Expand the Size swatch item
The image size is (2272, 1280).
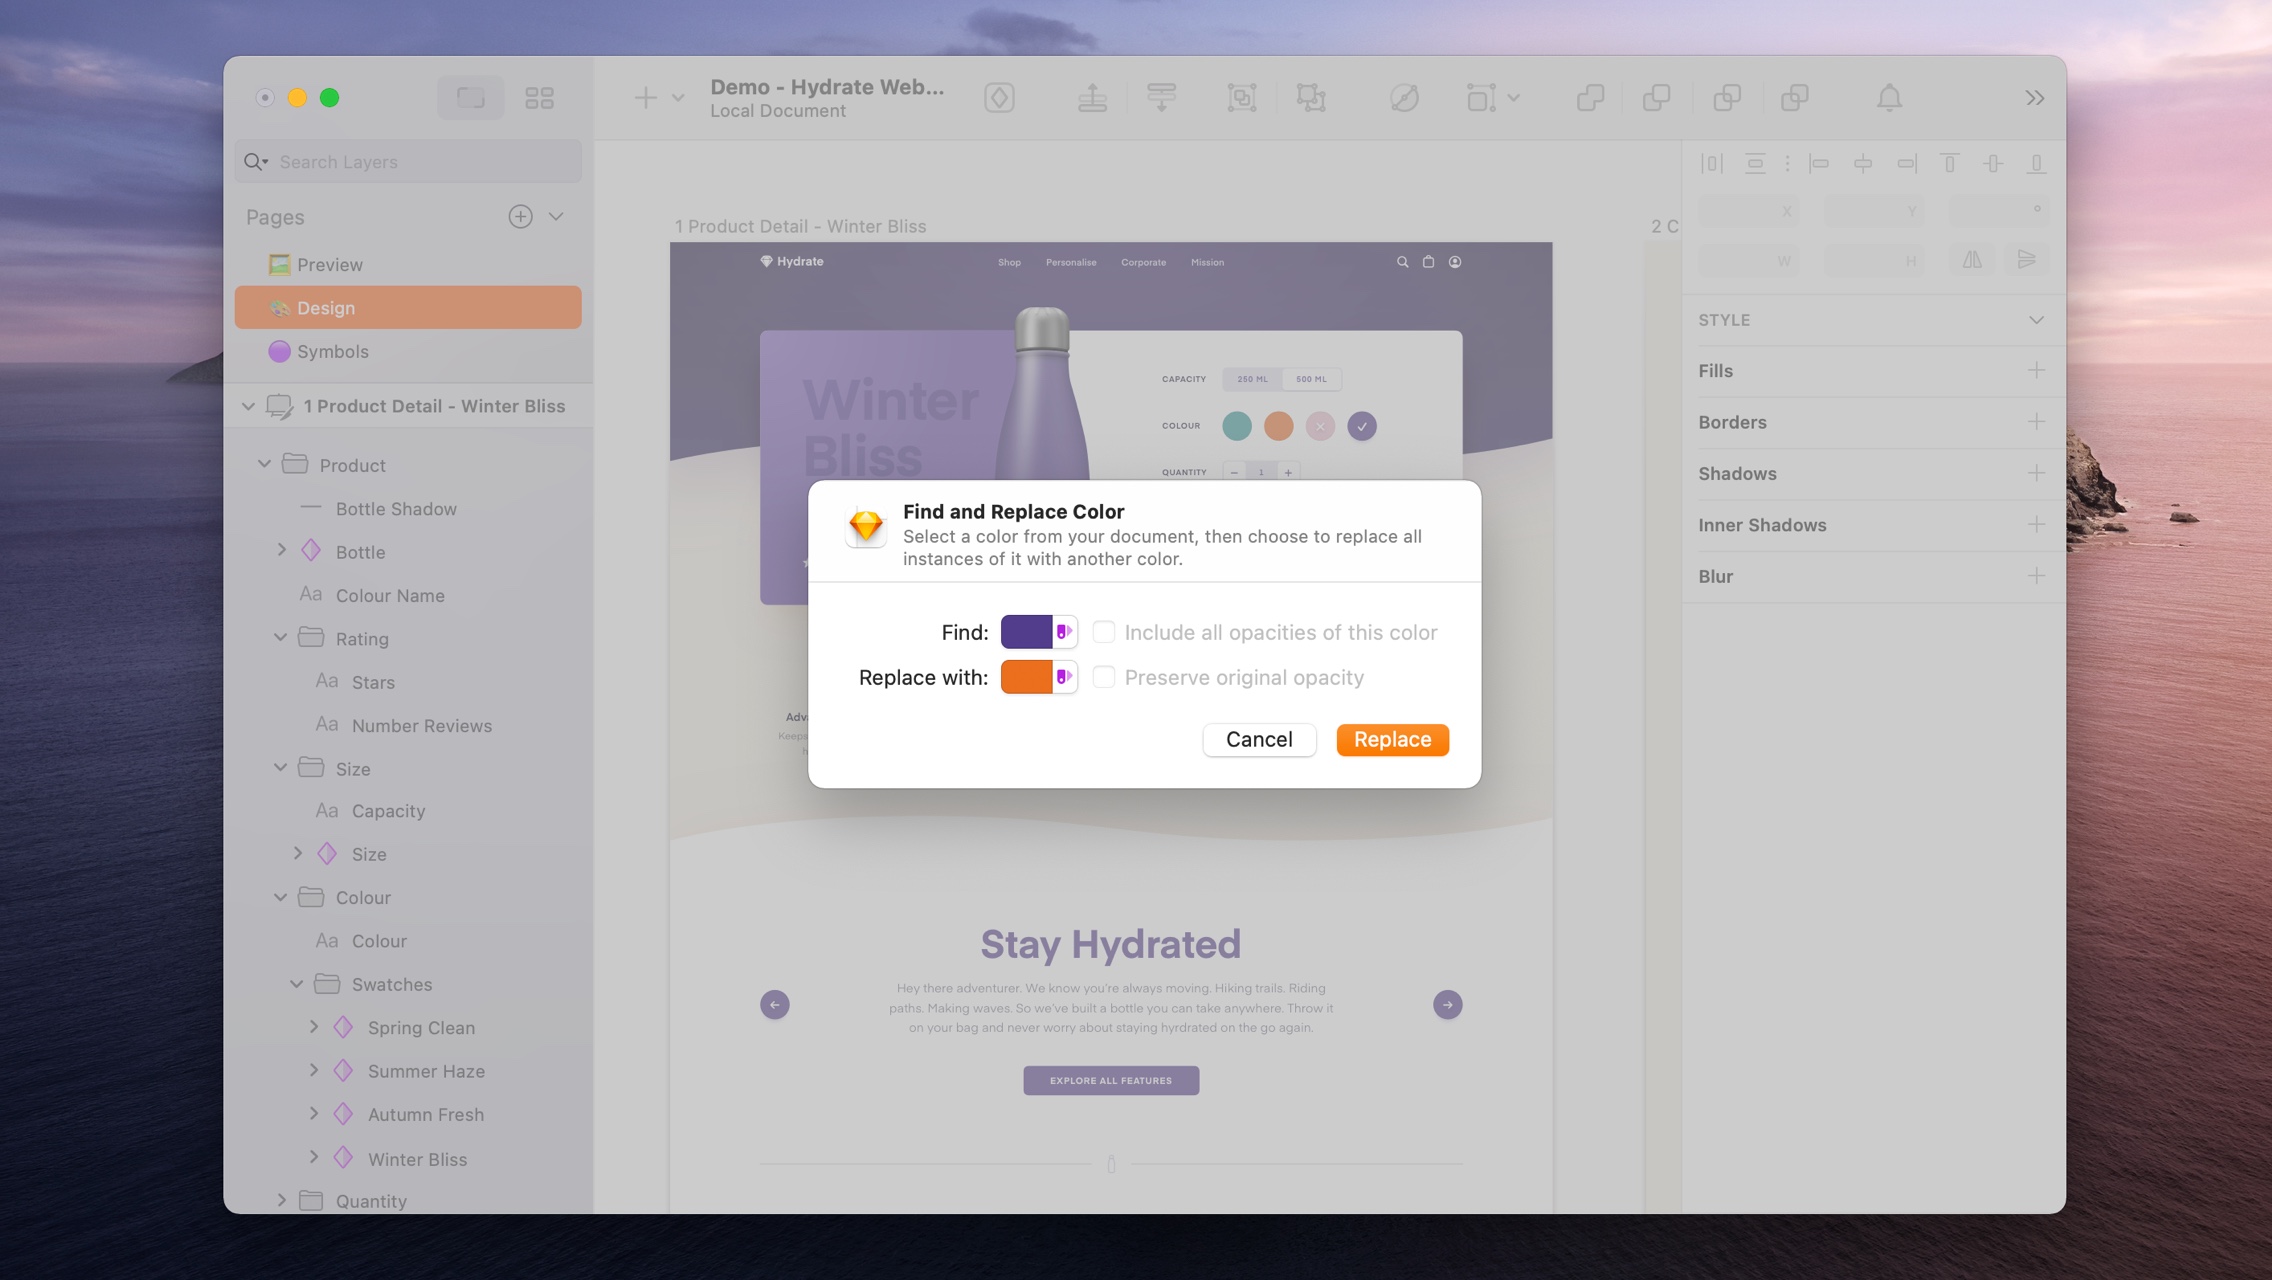point(296,854)
